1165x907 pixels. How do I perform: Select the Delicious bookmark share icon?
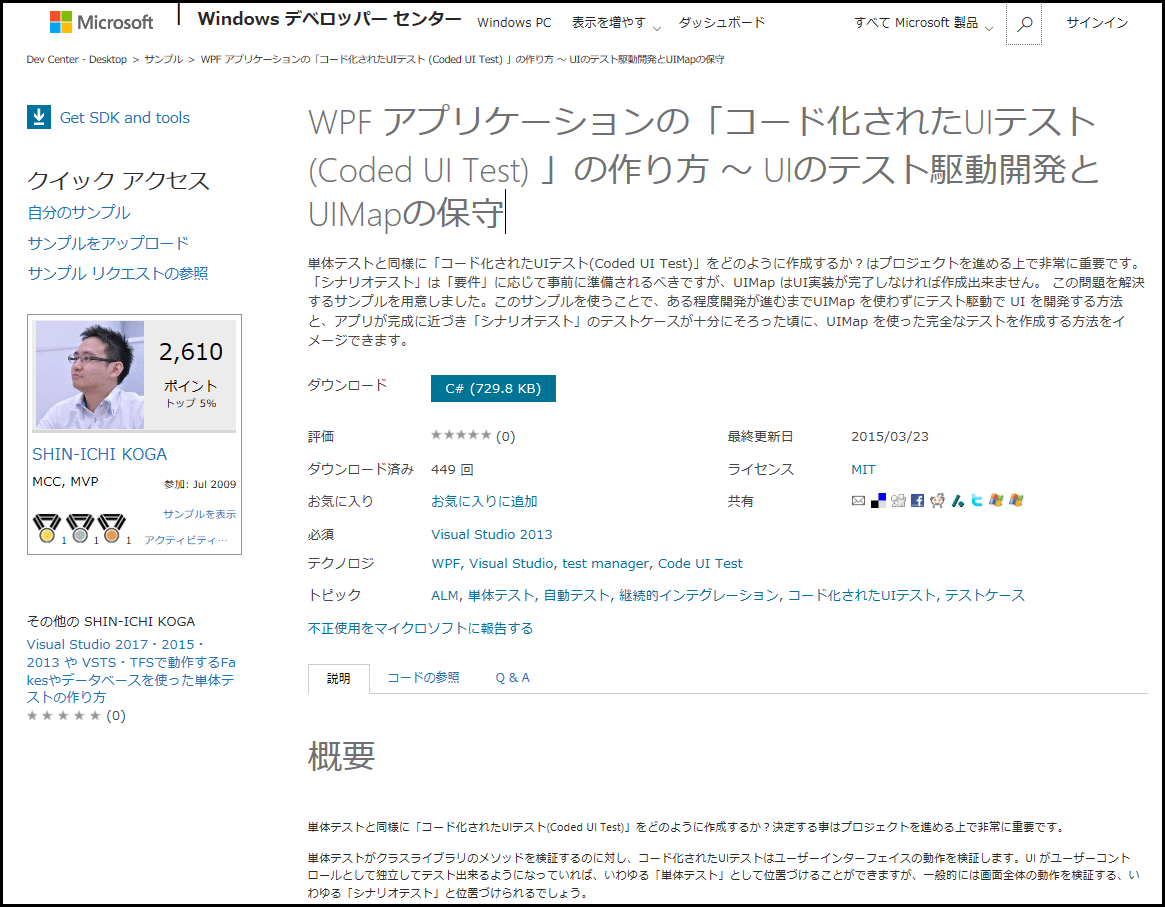click(878, 500)
